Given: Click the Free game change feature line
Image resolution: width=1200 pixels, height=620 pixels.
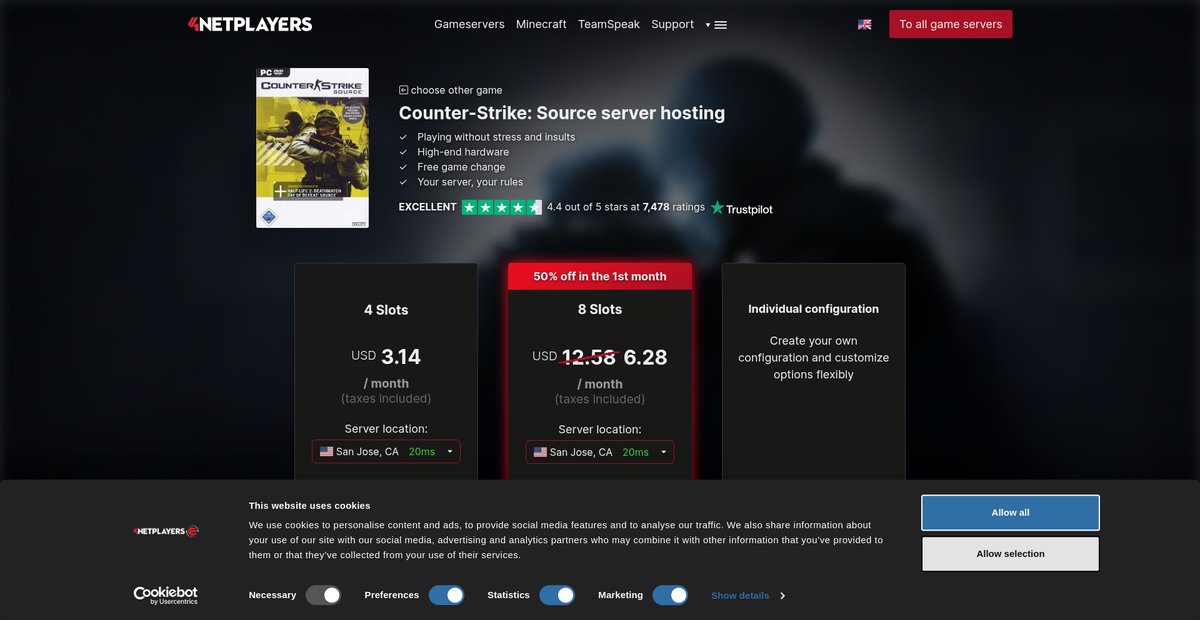Looking at the screenshot, I should (461, 167).
